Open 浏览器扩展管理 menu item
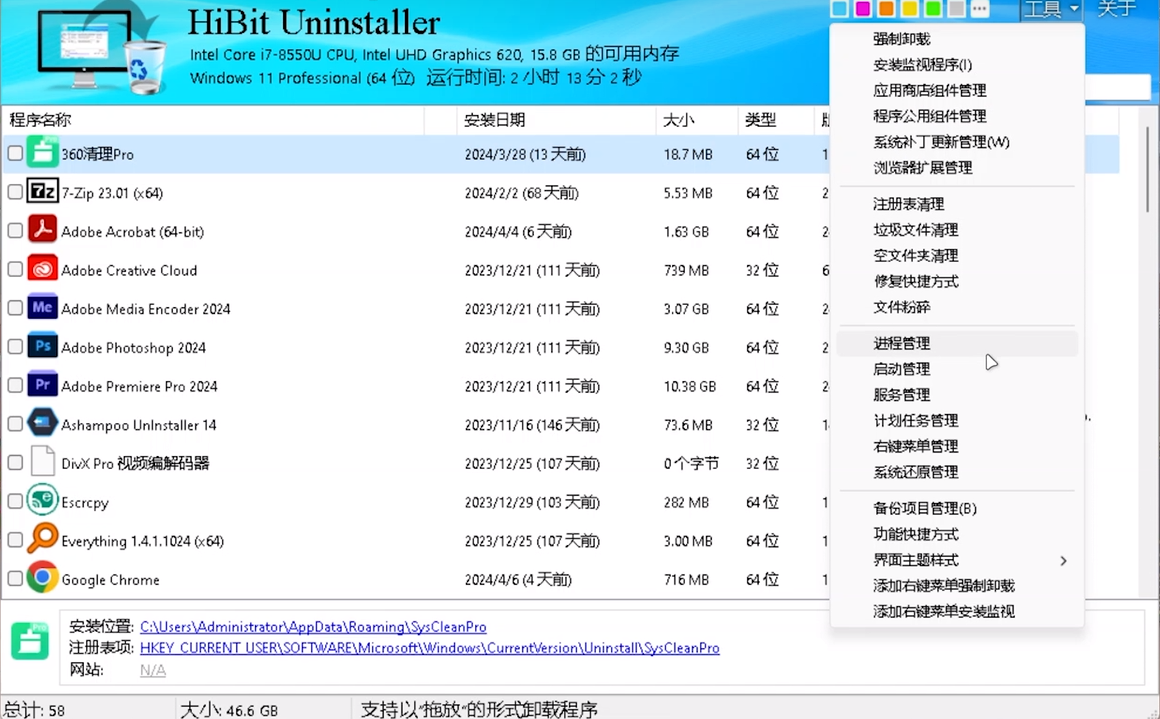This screenshot has height=719, width=1160. coord(957,168)
